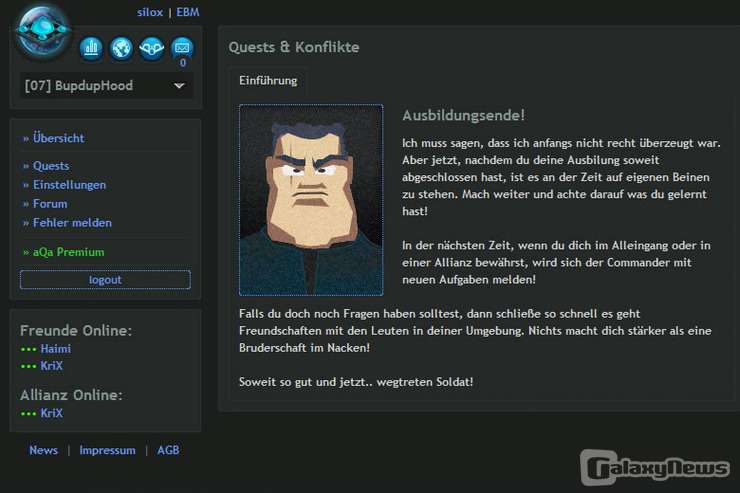Open the messages envelope icon

pos(181,47)
